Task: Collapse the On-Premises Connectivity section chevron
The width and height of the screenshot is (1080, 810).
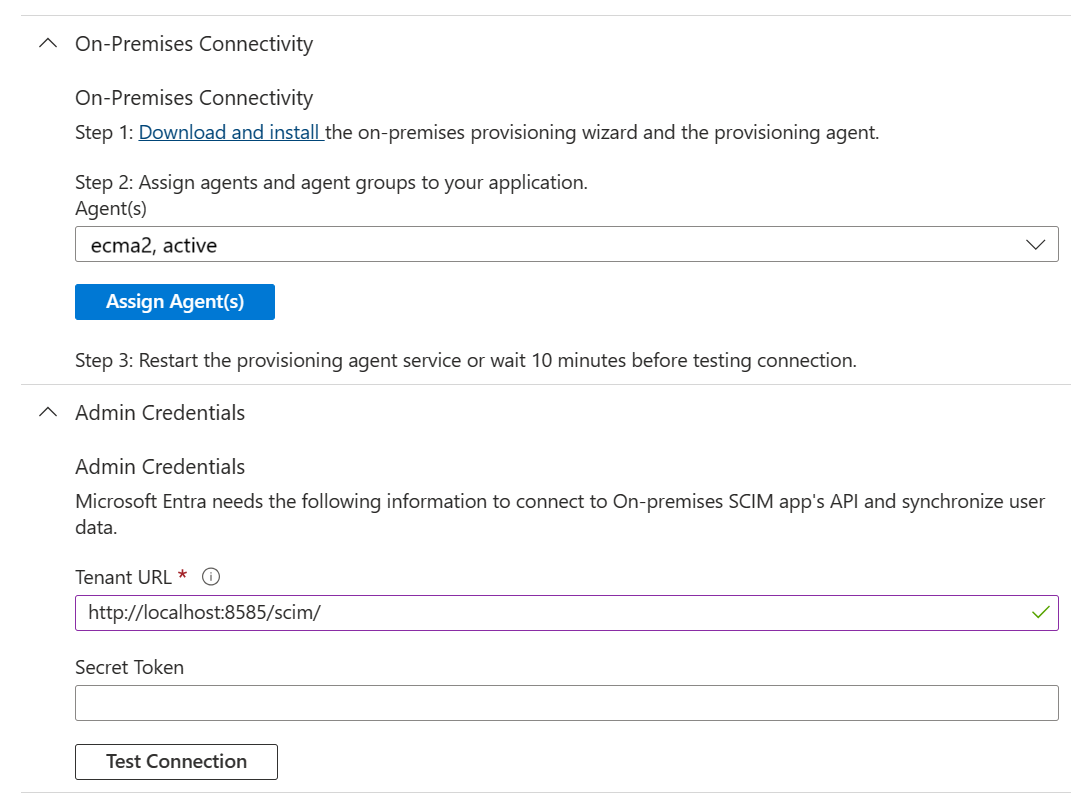Action: pyautogui.click(x=46, y=44)
